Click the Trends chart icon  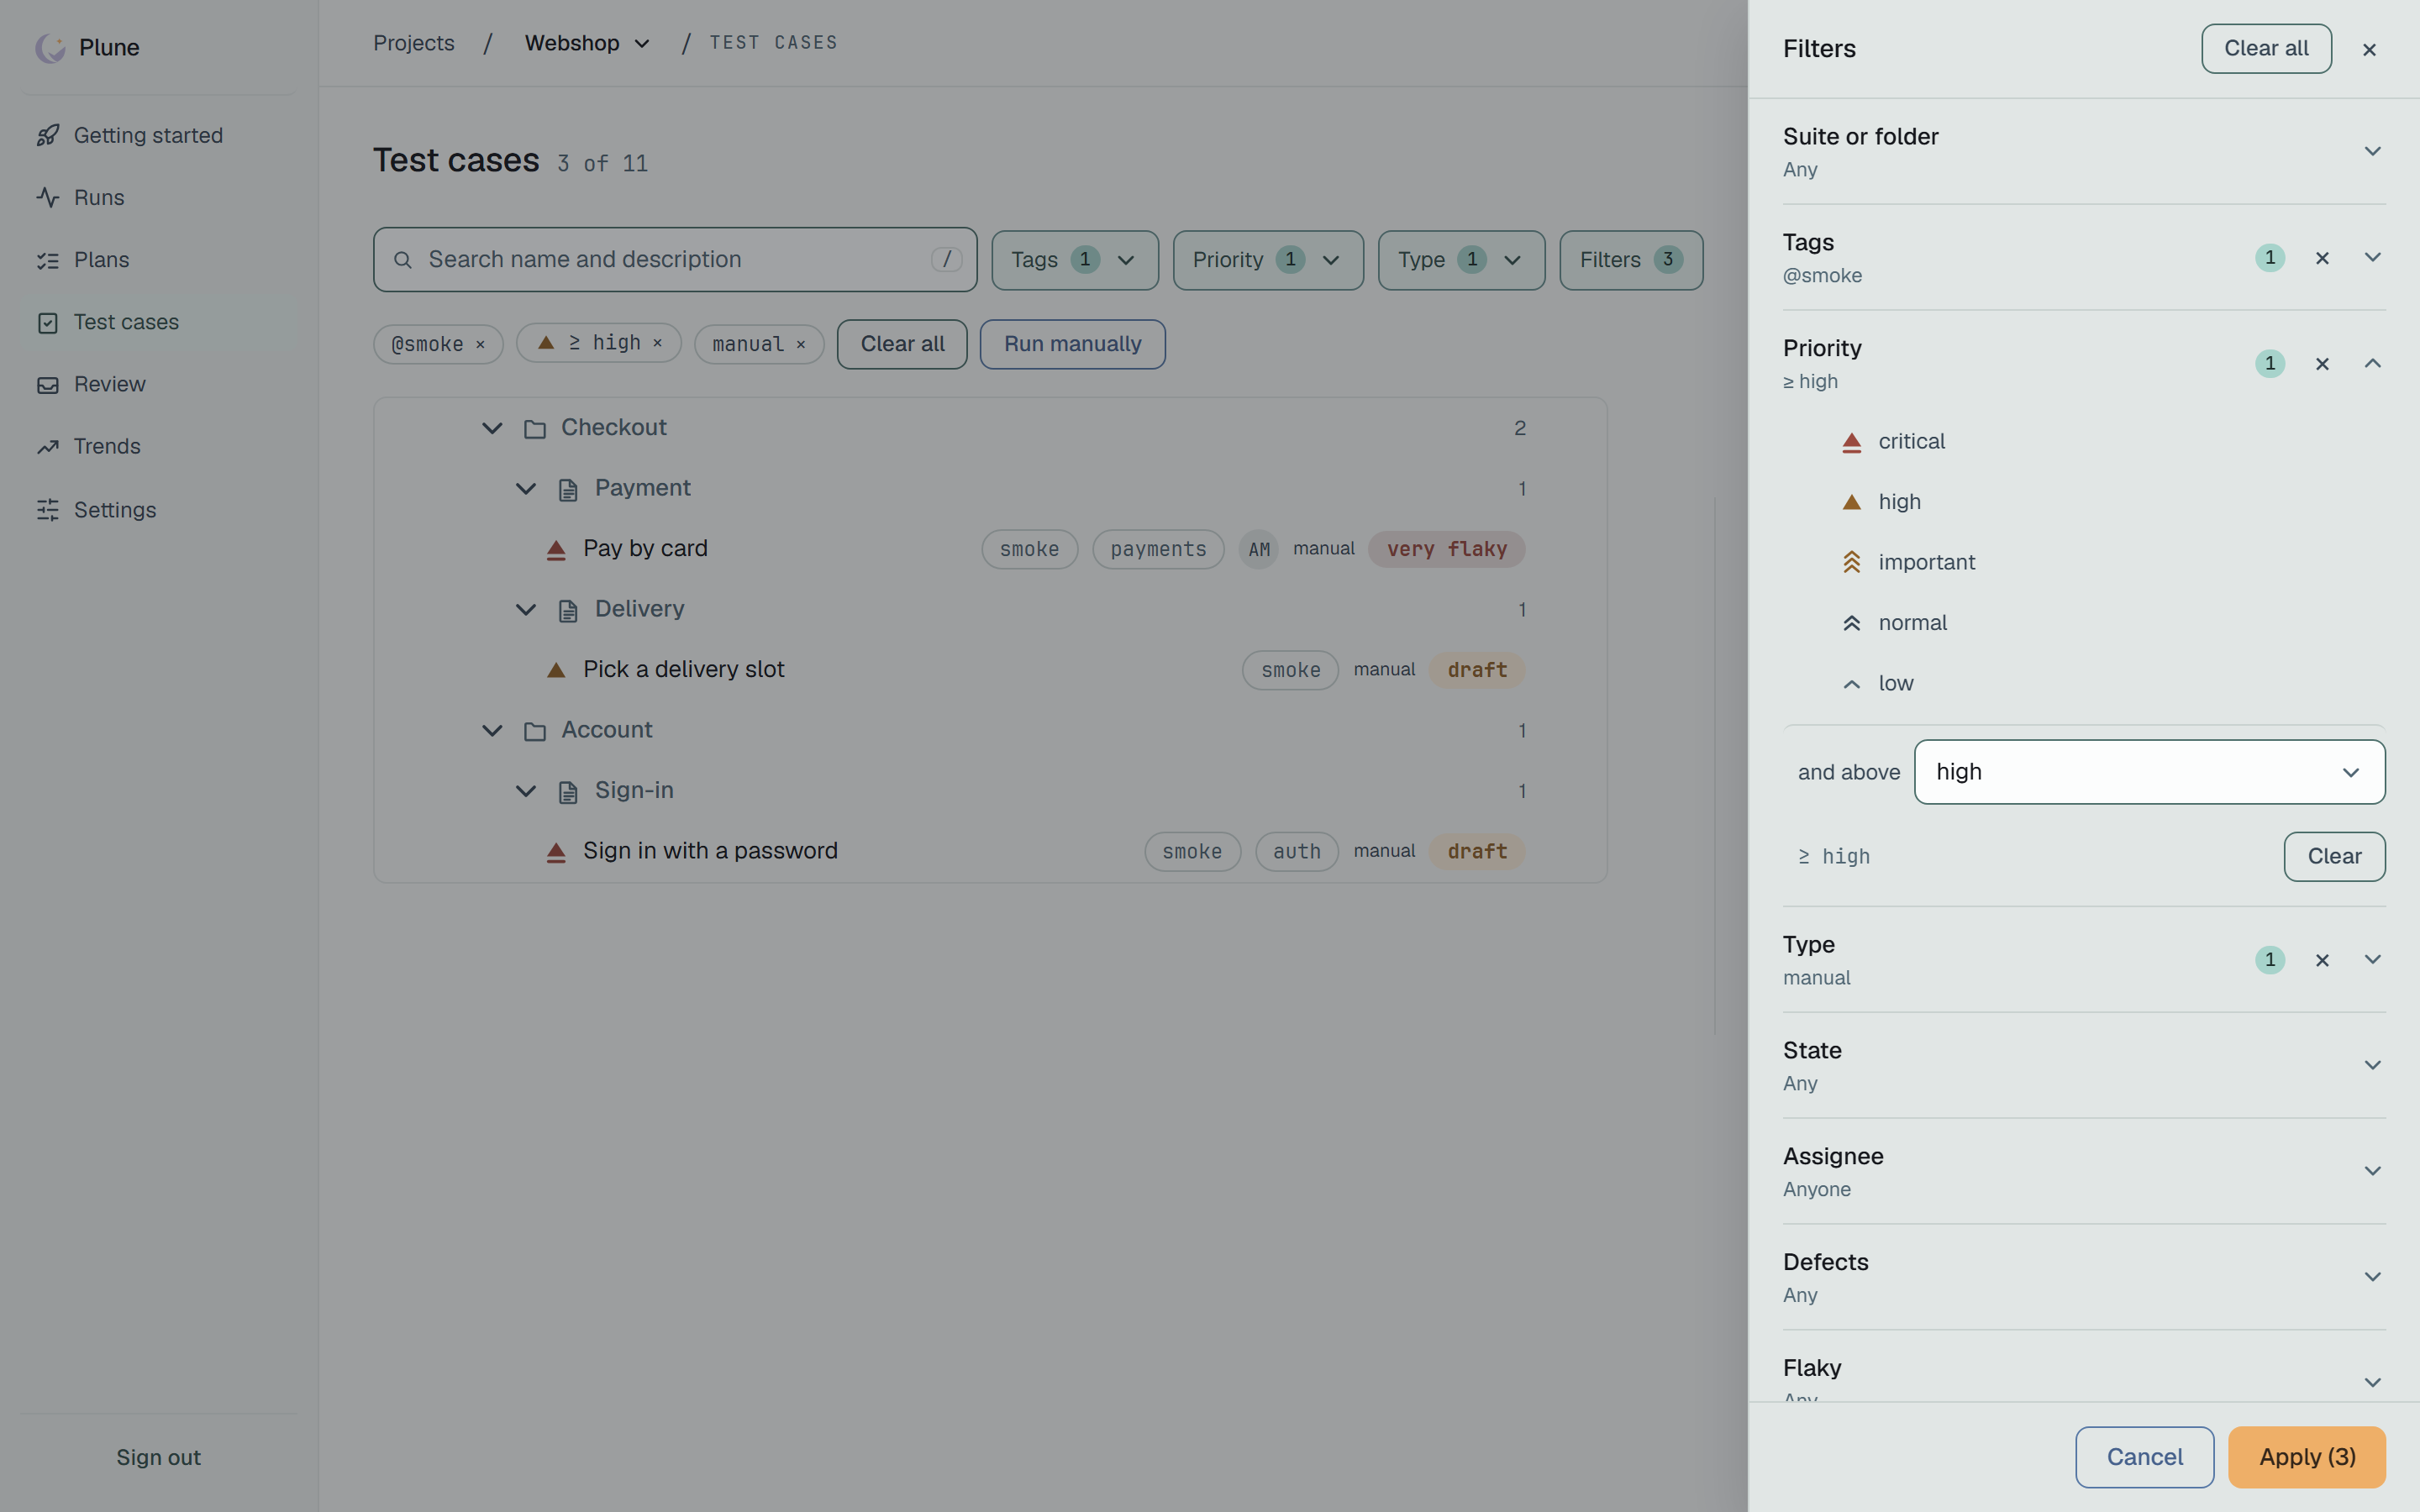[48, 446]
